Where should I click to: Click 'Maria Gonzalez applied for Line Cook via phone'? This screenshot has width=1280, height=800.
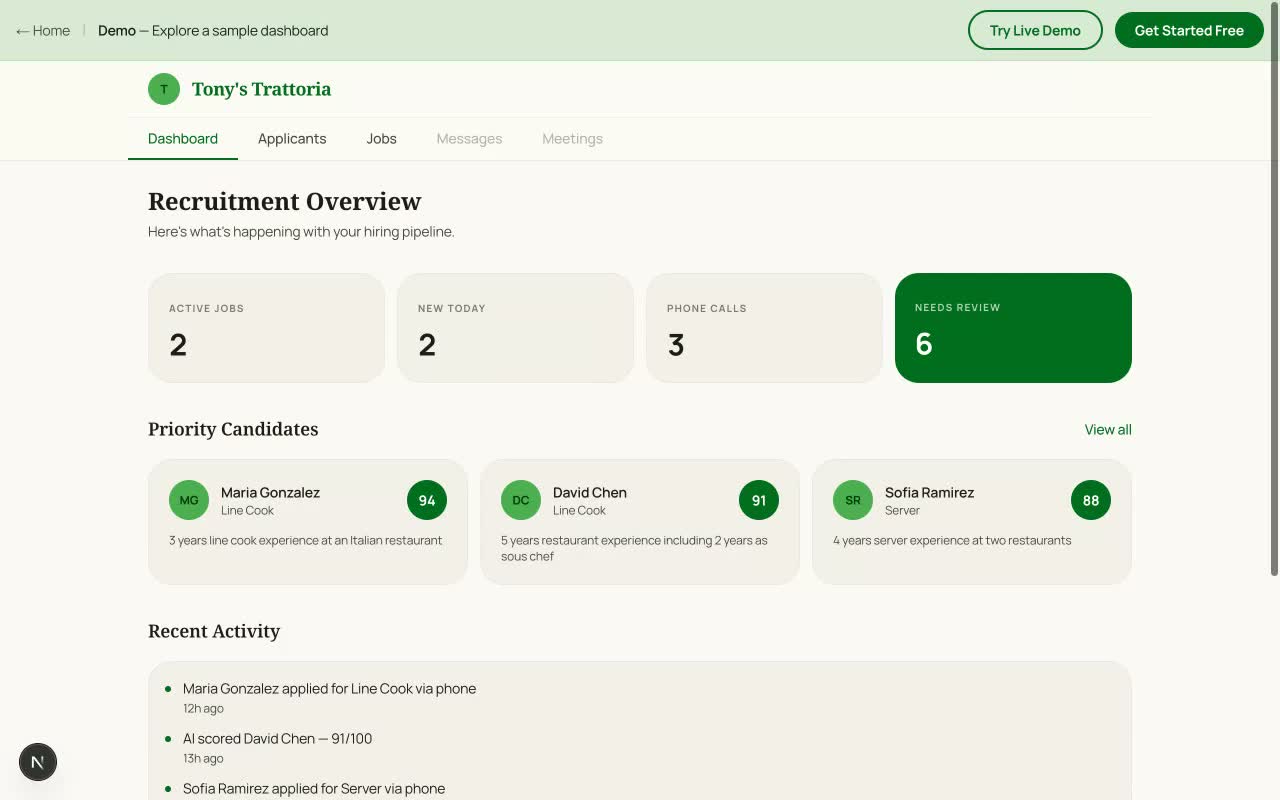click(x=329, y=689)
